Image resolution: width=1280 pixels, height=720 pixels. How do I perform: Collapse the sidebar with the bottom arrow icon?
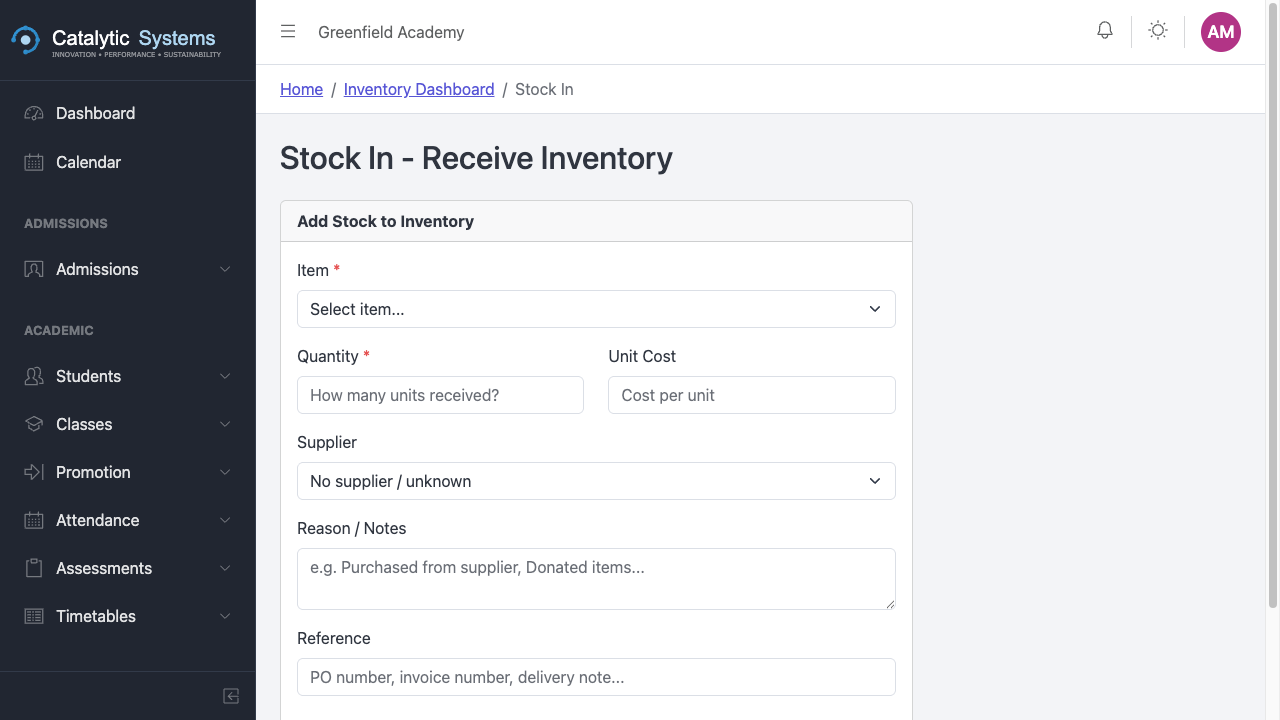point(231,696)
